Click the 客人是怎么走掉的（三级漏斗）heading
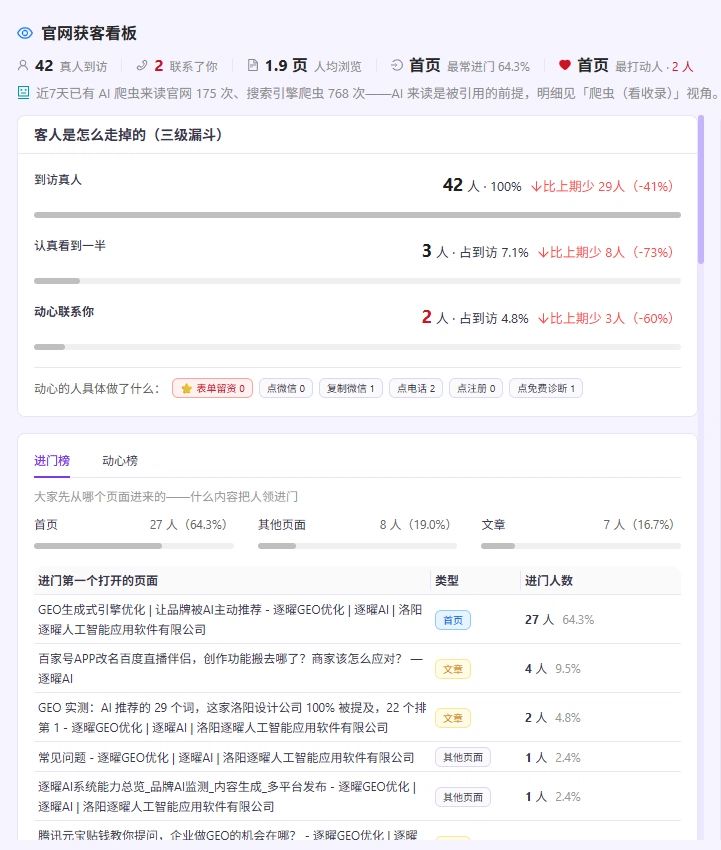The image size is (721, 850). pyautogui.click(x=128, y=134)
